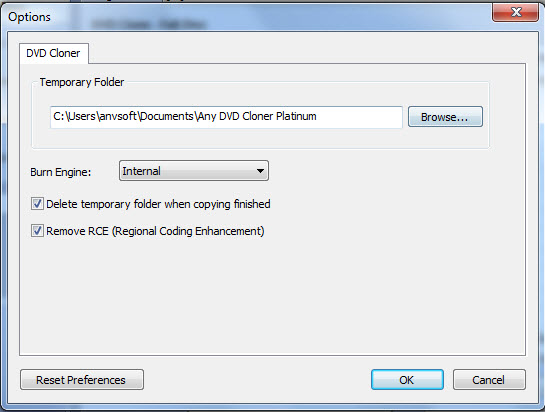Open the Browse... folder picker
This screenshot has height=412, width=545.
445,117
